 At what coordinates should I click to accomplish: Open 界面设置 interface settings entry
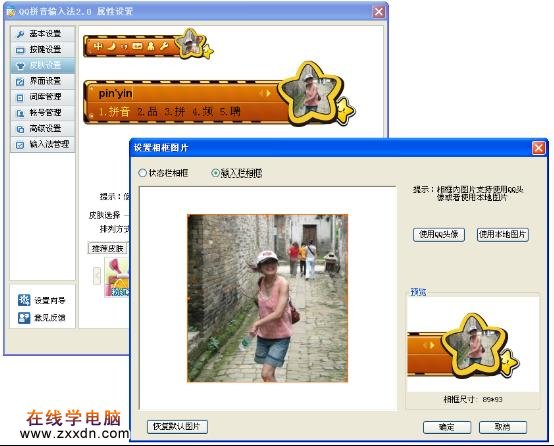point(43,81)
